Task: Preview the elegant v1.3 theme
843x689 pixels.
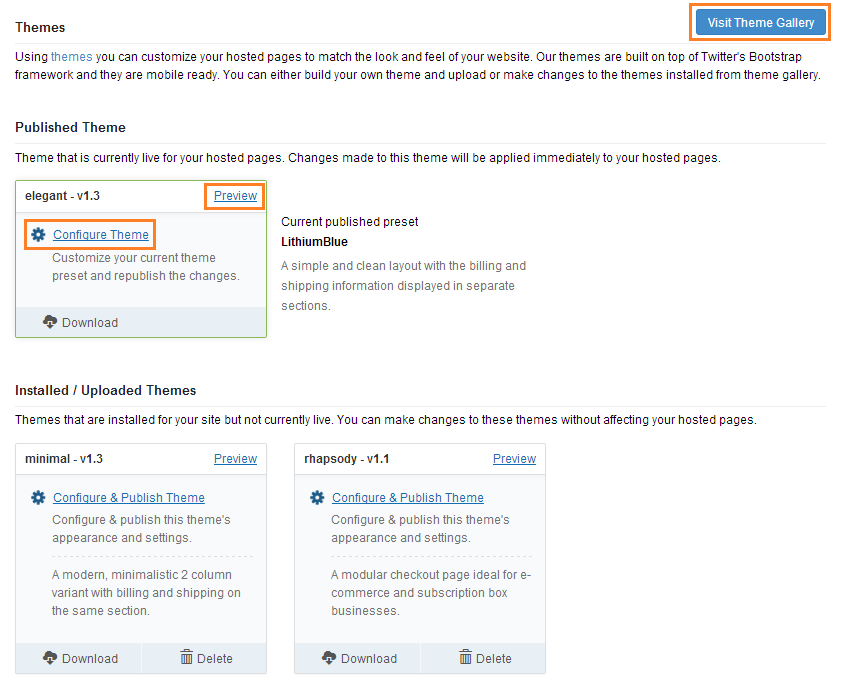Action: pos(235,196)
